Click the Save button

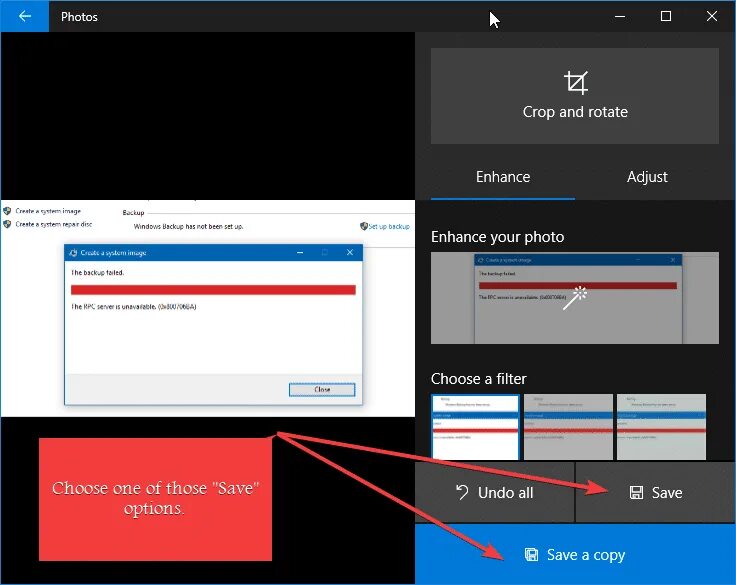click(655, 493)
